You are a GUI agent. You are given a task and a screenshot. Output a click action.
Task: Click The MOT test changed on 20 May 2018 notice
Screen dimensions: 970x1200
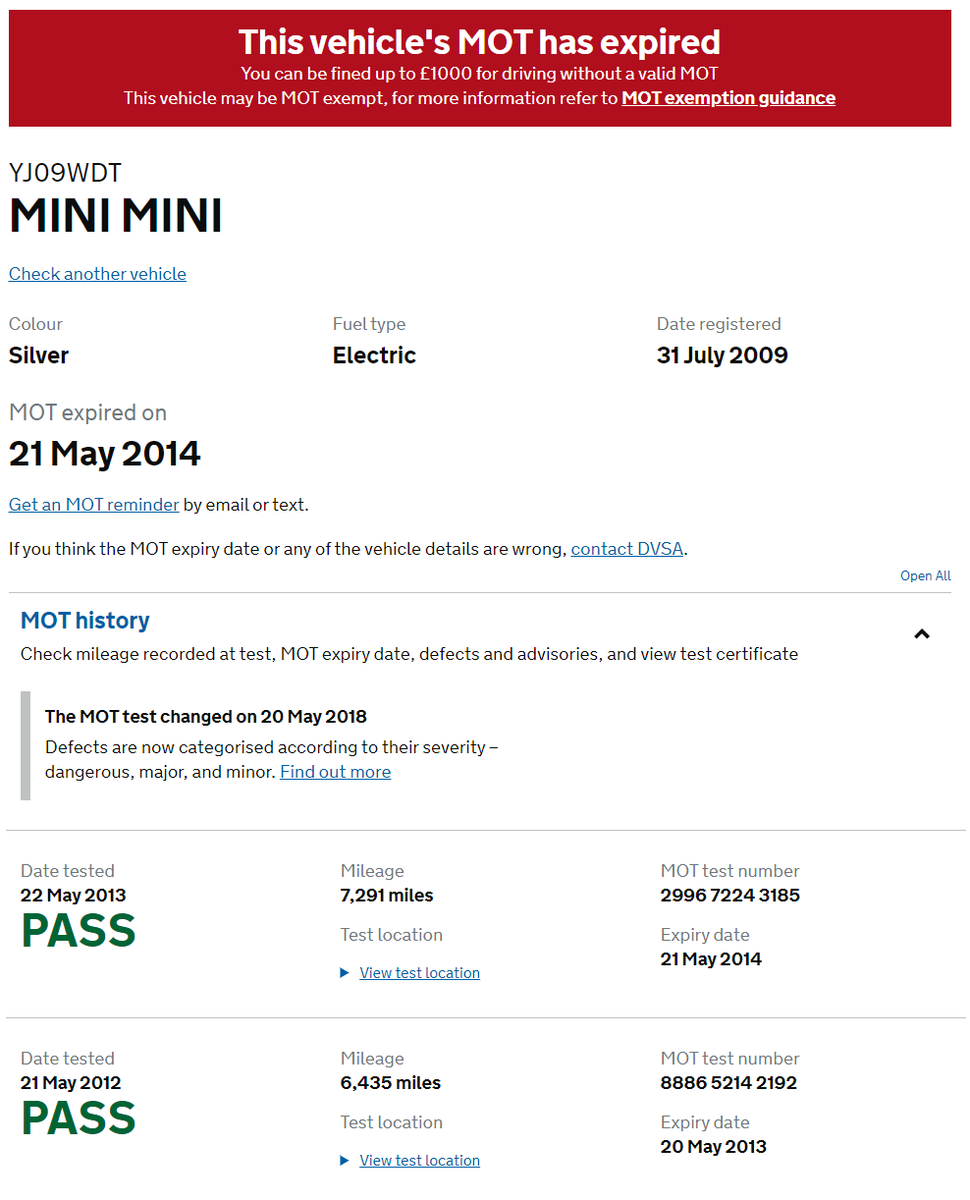206,717
